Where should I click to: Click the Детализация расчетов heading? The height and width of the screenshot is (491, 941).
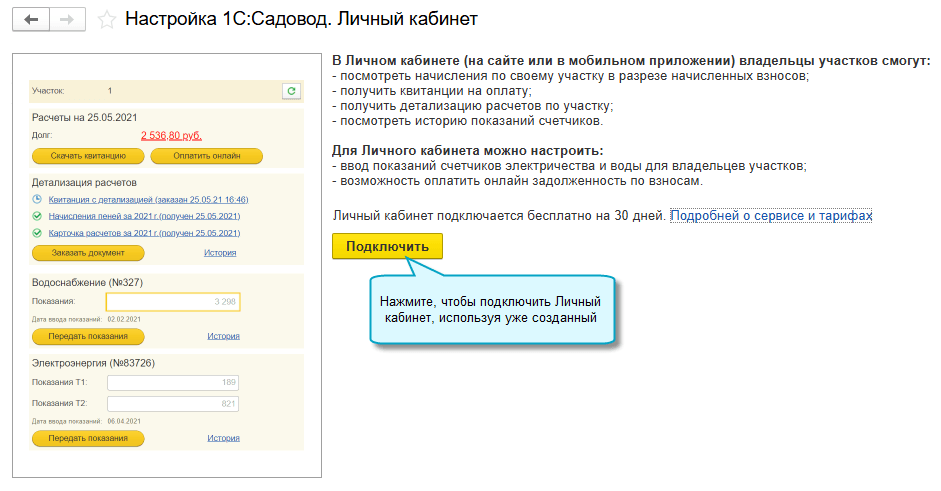click(x=84, y=182)
